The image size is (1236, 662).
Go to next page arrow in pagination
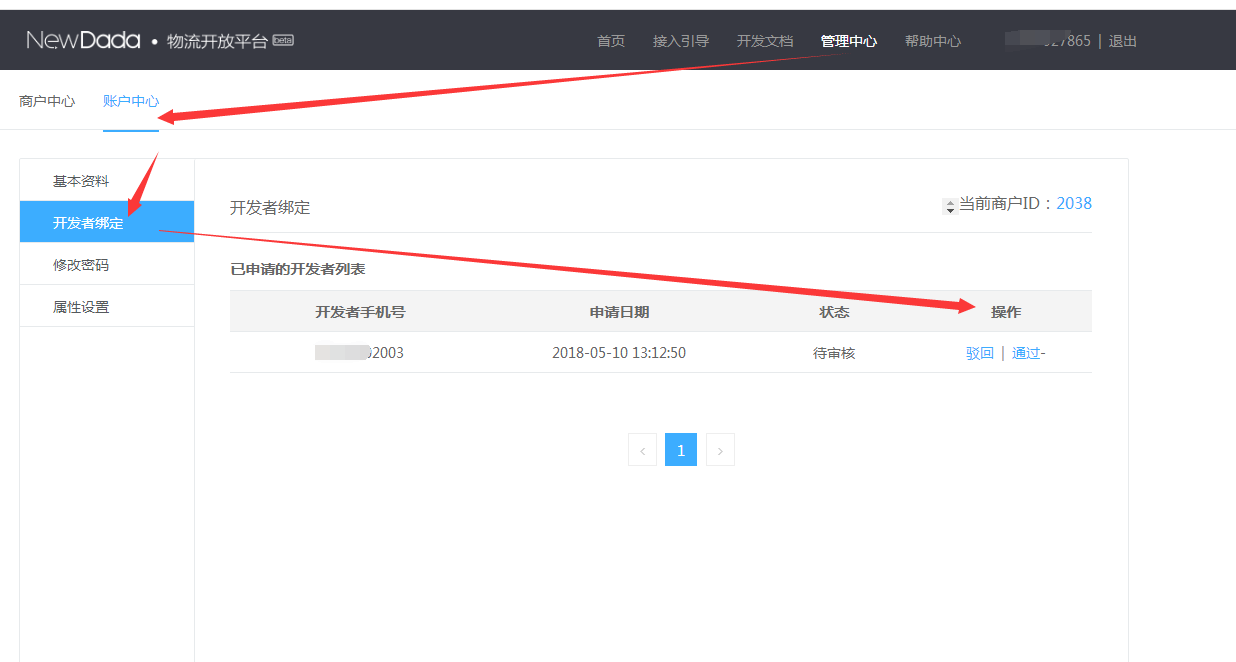point(720,450)
